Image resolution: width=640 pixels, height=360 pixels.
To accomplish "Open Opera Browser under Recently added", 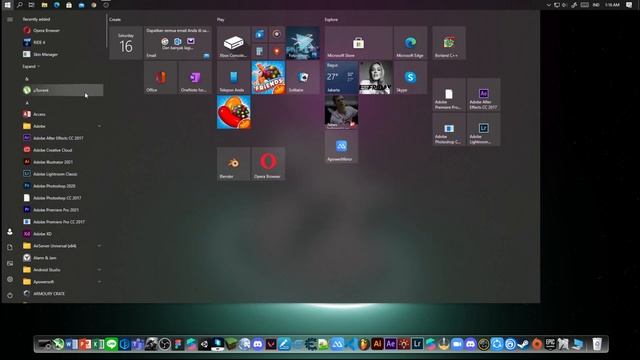I will click(x=62, y=30).
